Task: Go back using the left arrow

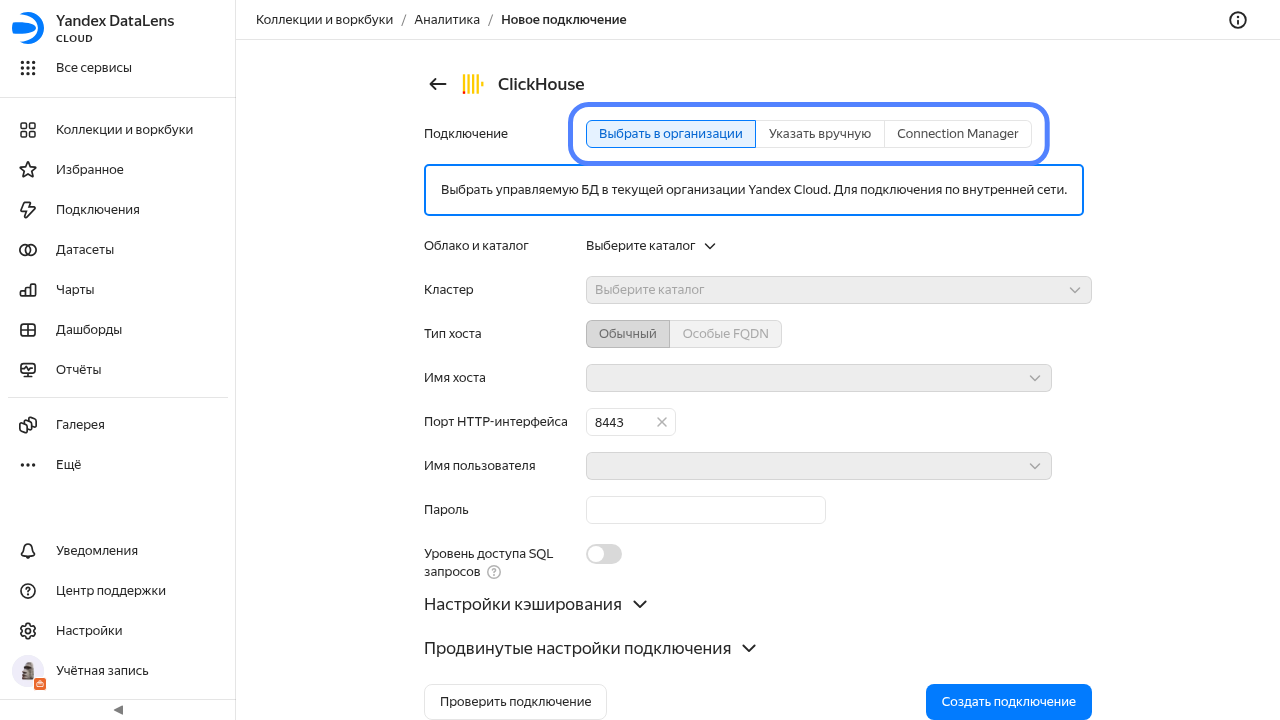Action: tap(437, 84)
